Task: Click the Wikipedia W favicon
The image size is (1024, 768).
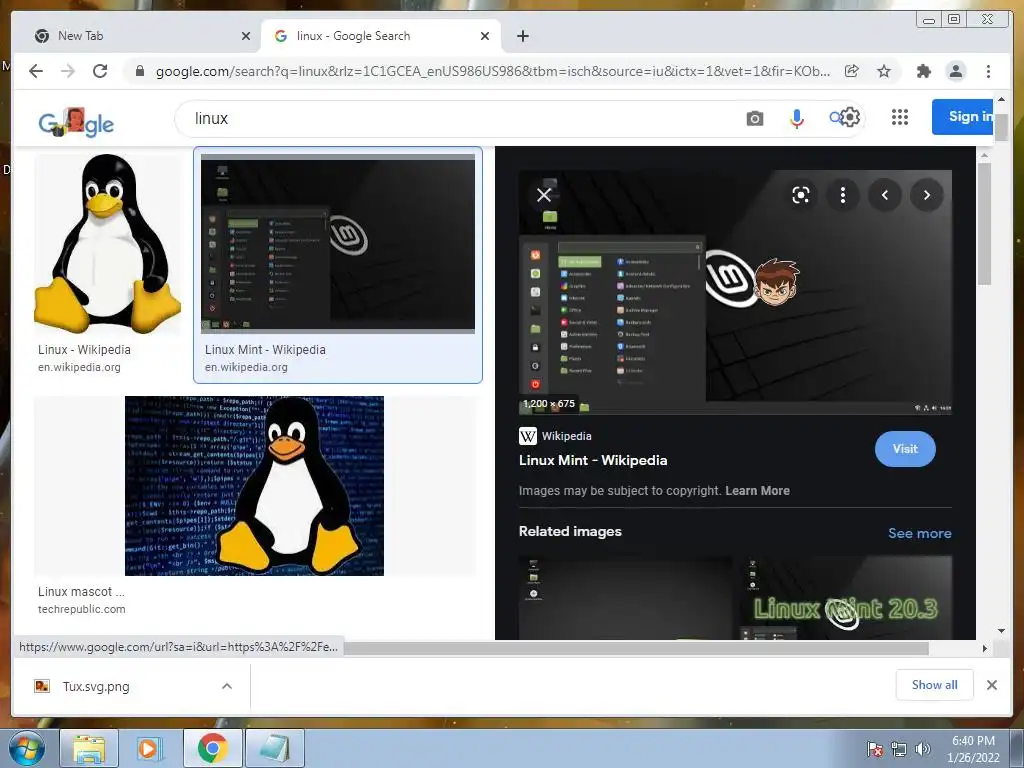Action: 528,436
